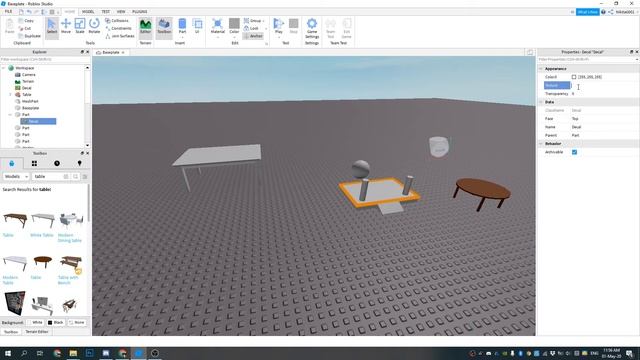
Task: Open the Windows Start menu
Action: (x=7, y=353)
